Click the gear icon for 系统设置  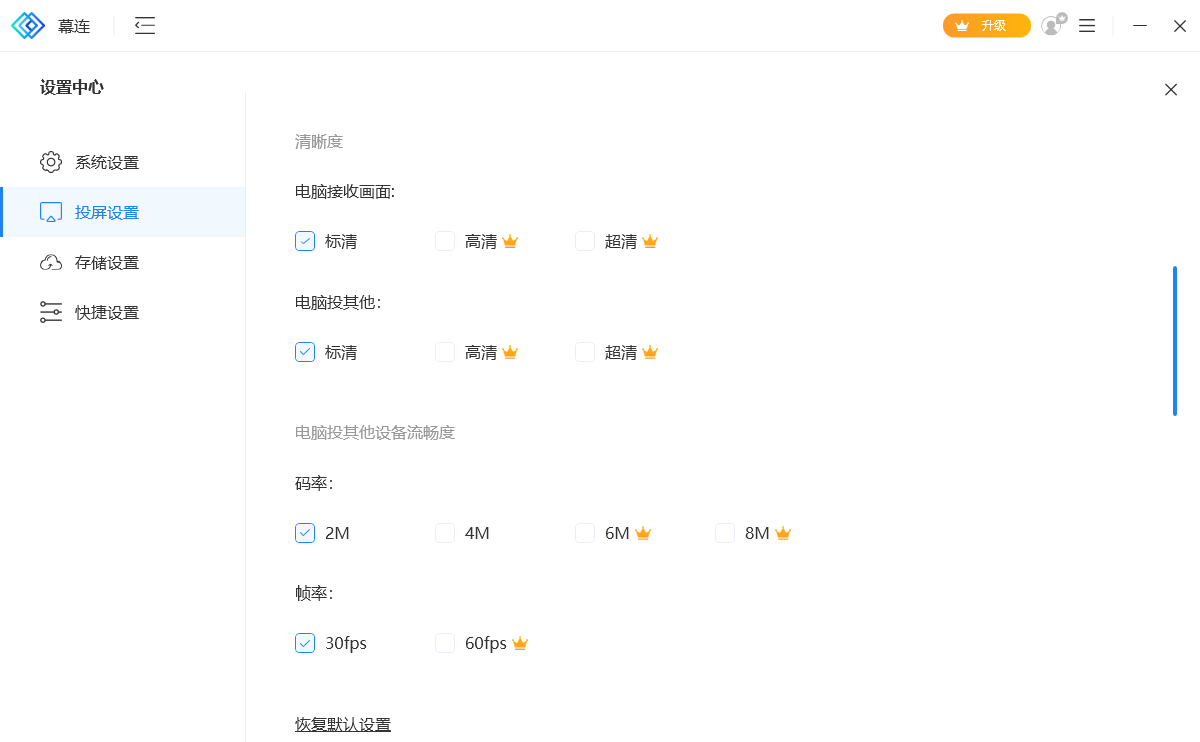51,162
